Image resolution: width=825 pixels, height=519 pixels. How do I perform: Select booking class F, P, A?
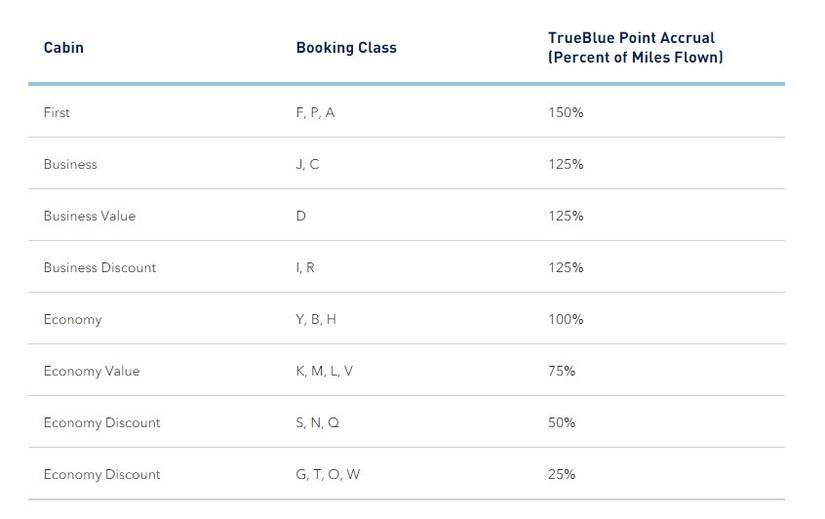point(315,113)
